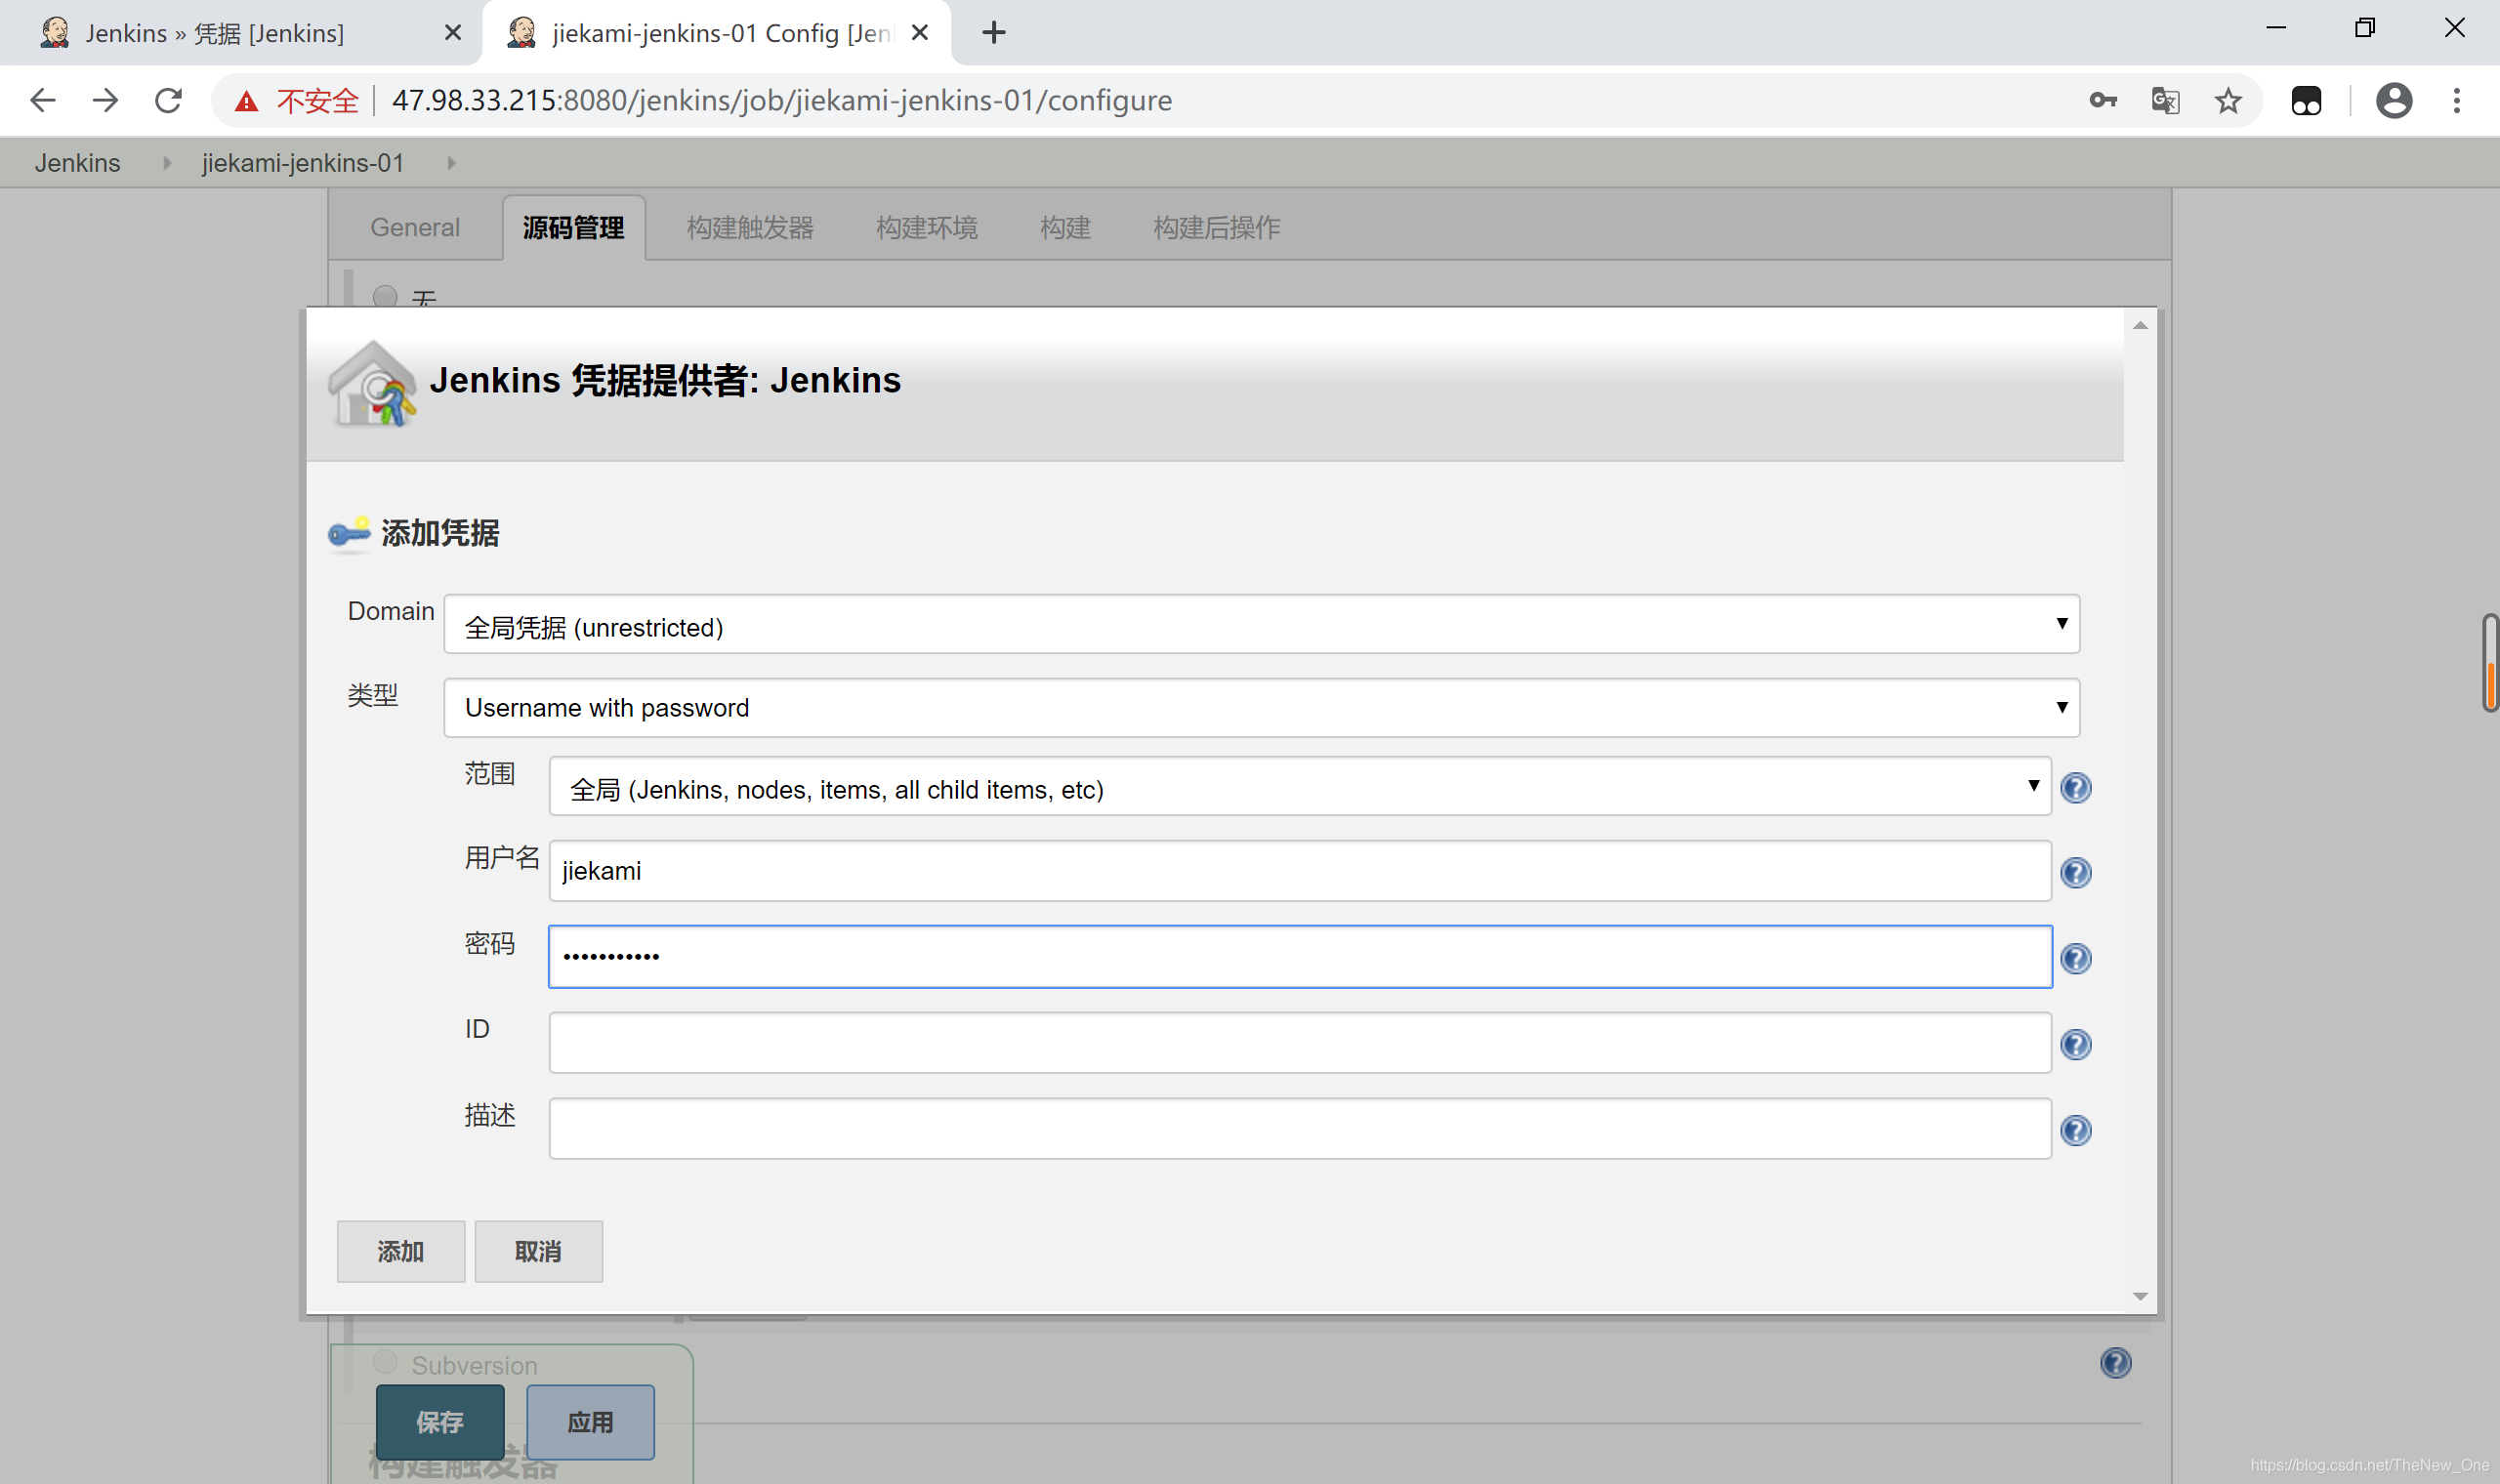2500x1484 pixels.
Task: Open a new browser tab
Action: pos(993,33)
